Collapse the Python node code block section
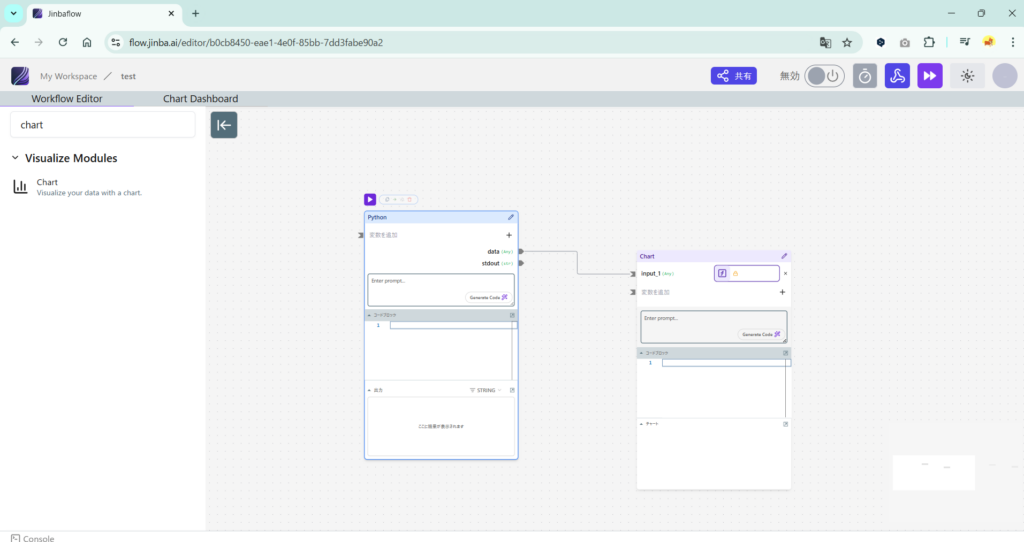Screen dimensions: 1024x542 (x=370, y=315)
